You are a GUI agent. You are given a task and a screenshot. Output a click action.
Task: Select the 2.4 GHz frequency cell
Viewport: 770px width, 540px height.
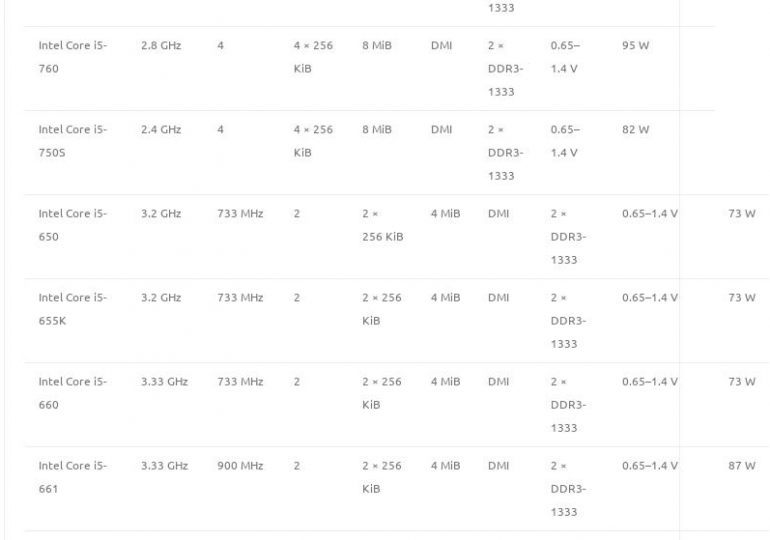click(160, 130)
